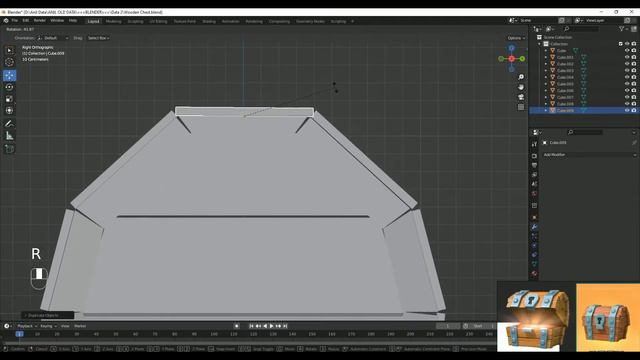Switch to the UV Editing workspace tab

(x=158, y=21)
